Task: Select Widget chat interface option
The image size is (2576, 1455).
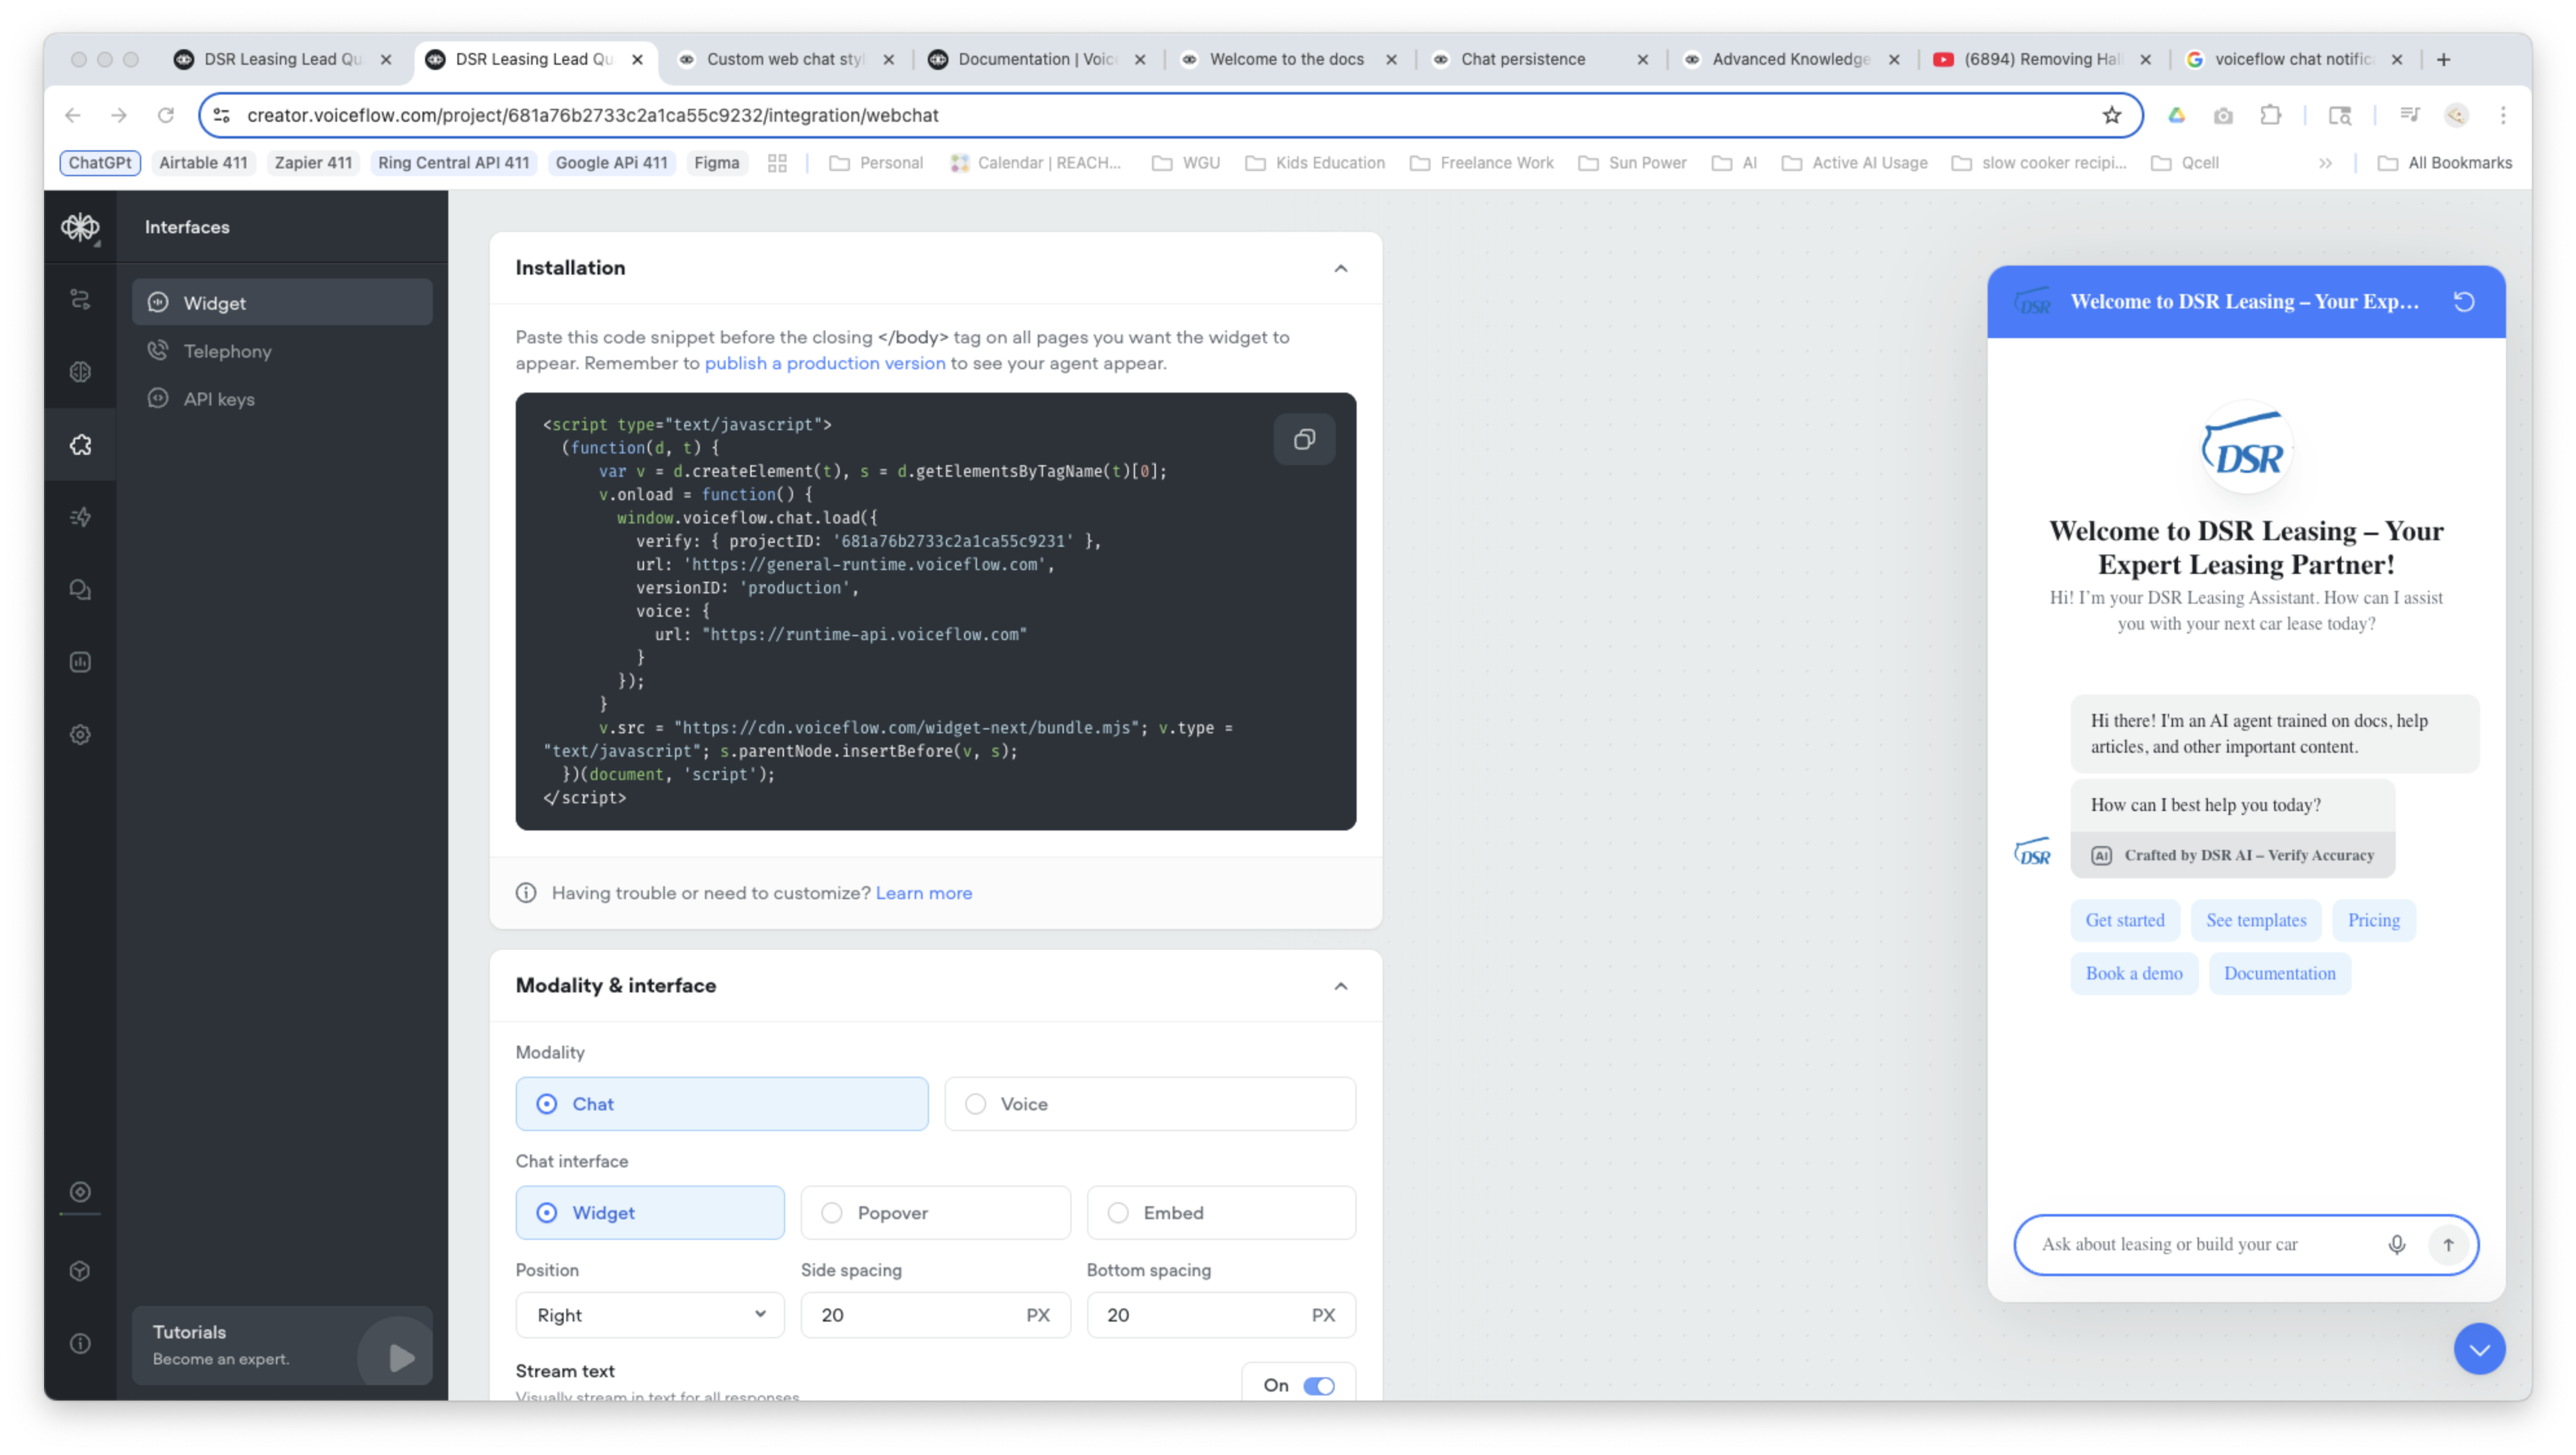Action: [649, 1212]
